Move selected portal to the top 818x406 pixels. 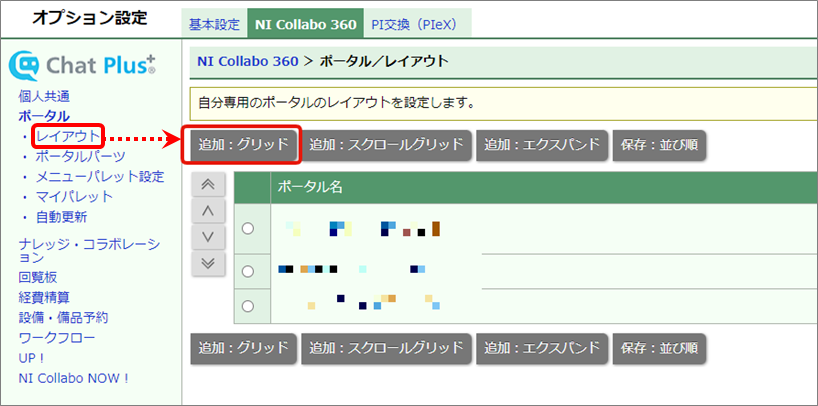click(x=208, y=184)
